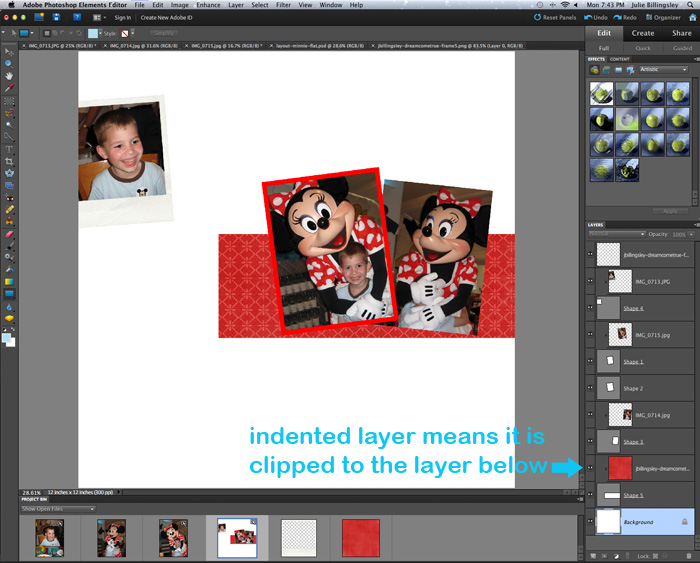Hide the Background layer
The image size is (700, 563).
[590, 521]
